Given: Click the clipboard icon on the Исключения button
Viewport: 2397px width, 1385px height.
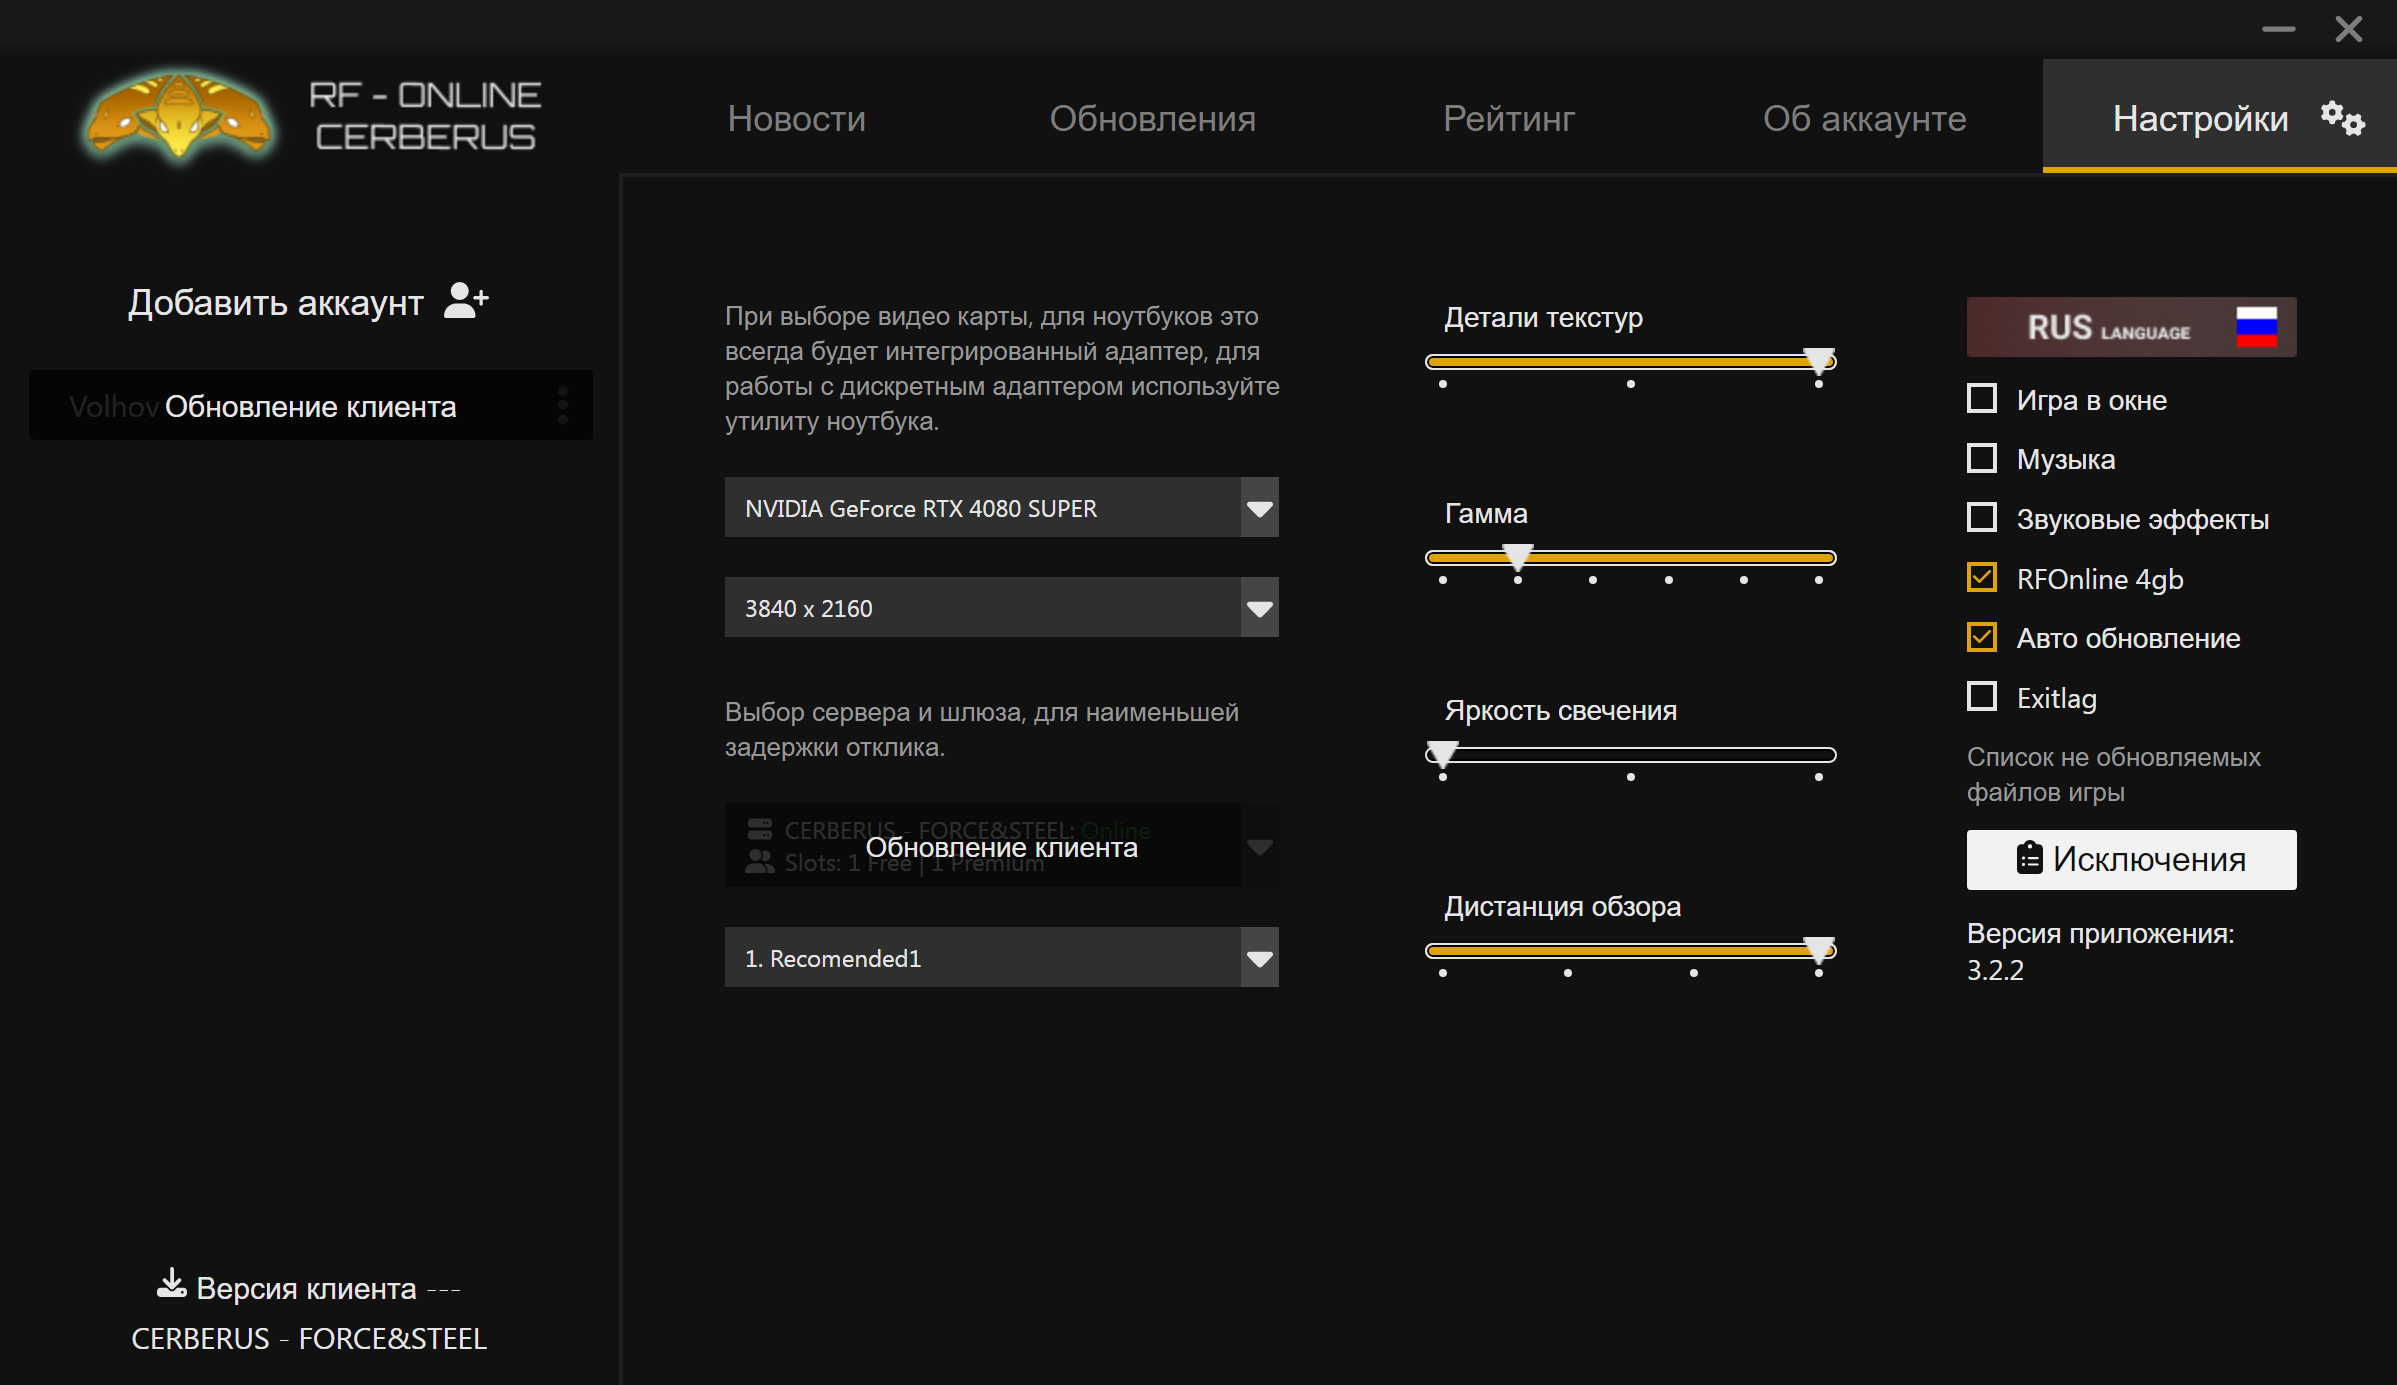Looking at the screenshot, I should (2029, 859).
